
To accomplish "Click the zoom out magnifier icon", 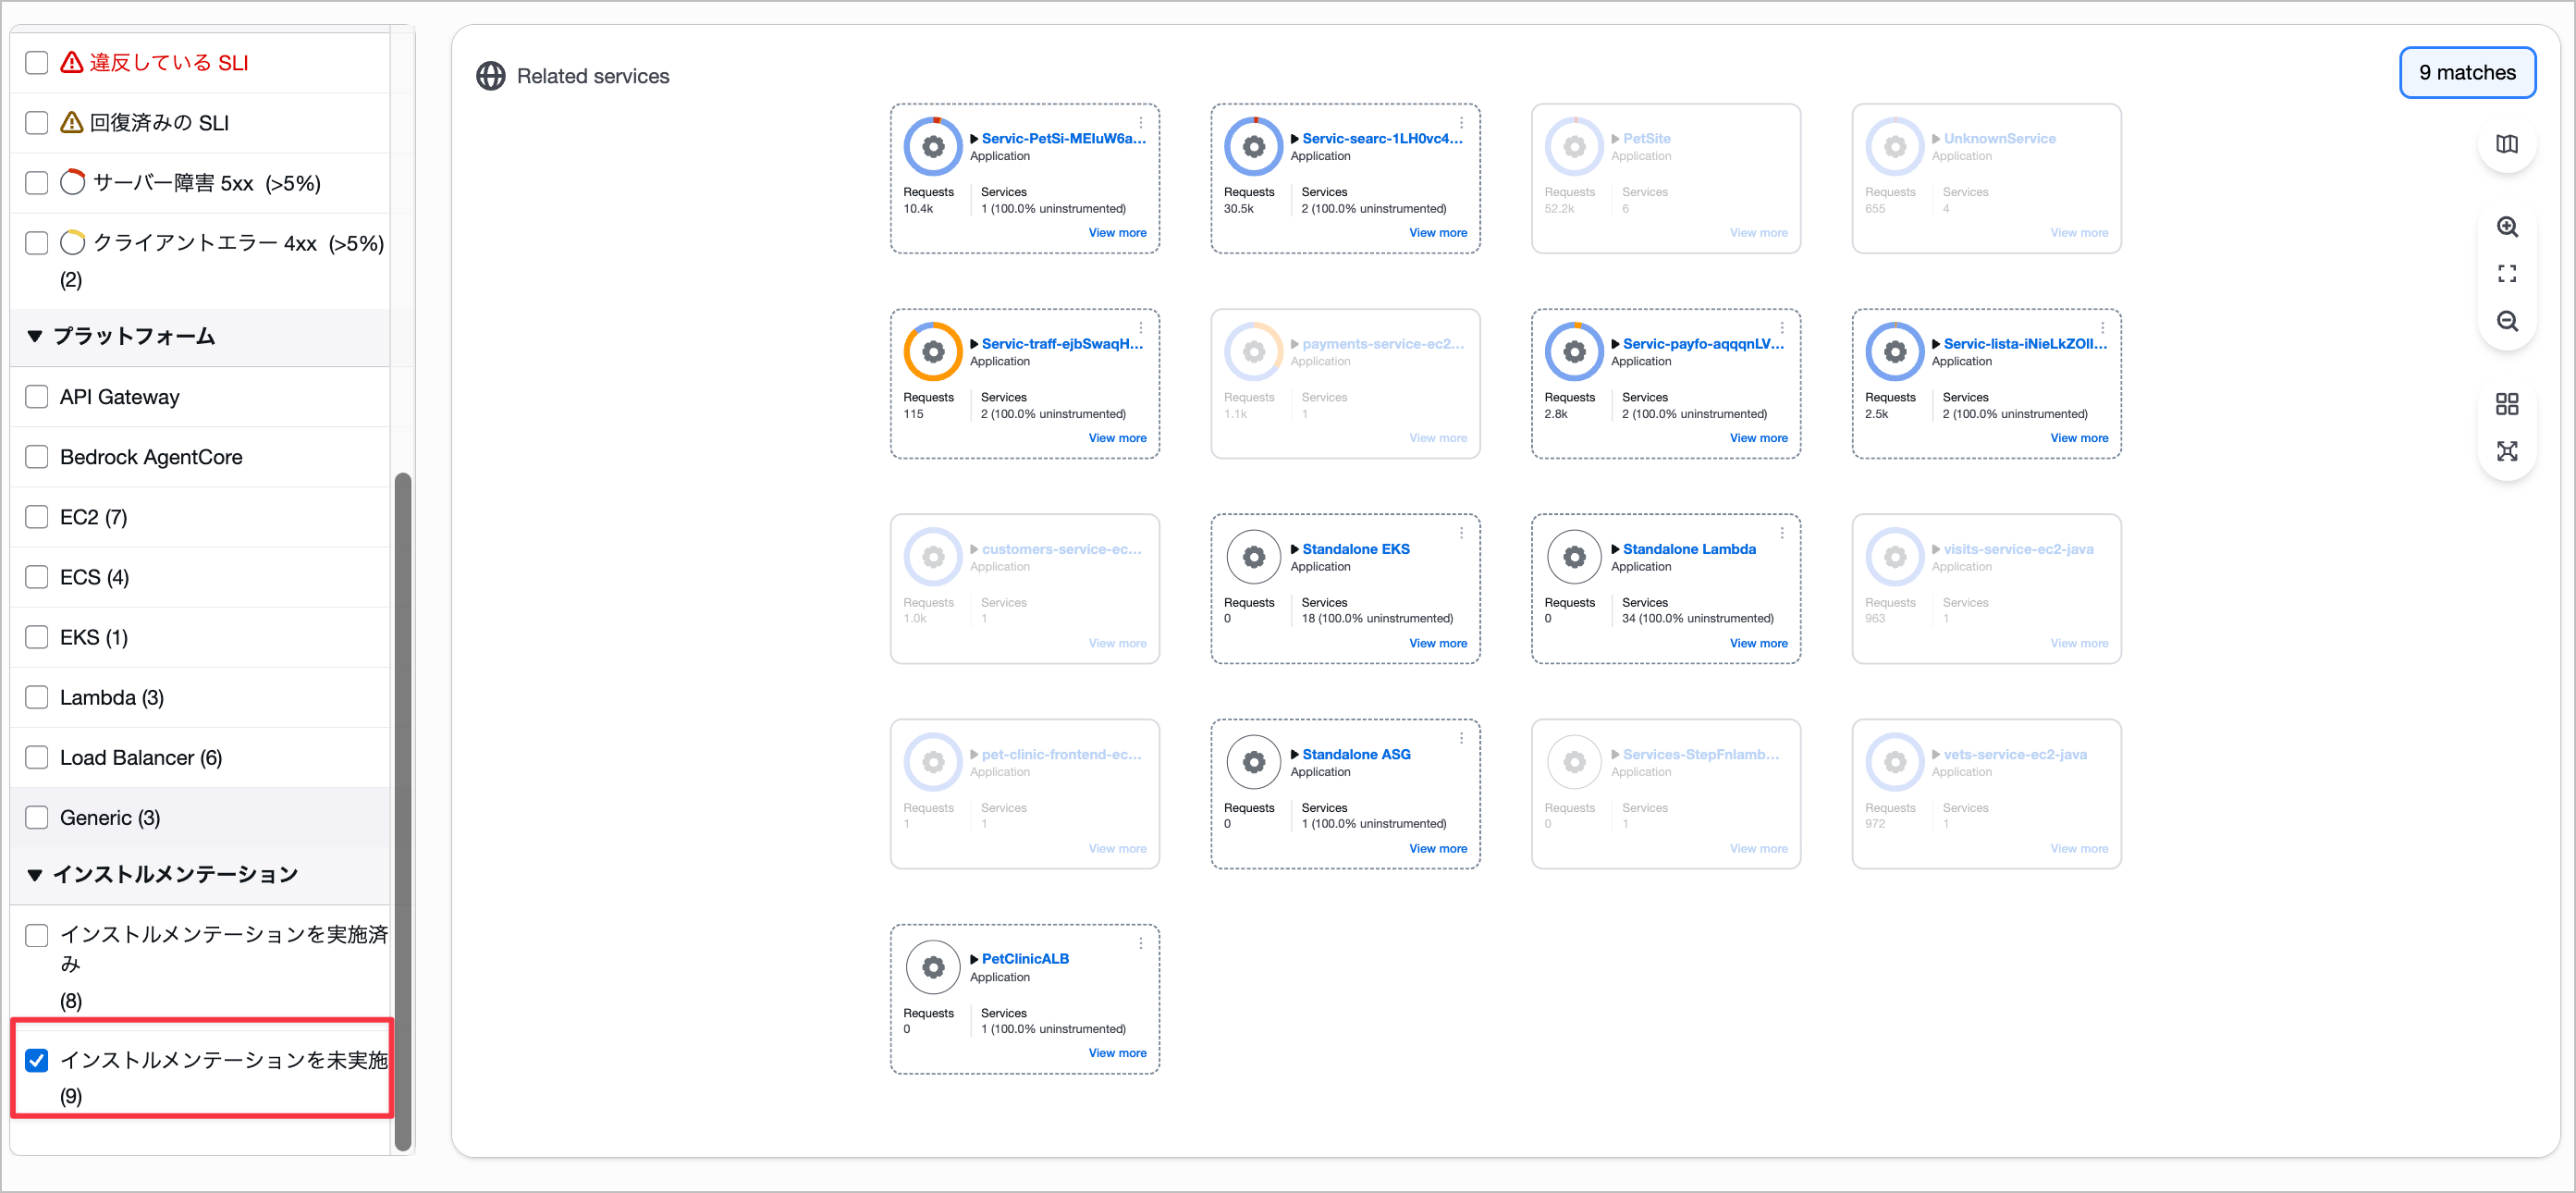I will (2506, 321).
